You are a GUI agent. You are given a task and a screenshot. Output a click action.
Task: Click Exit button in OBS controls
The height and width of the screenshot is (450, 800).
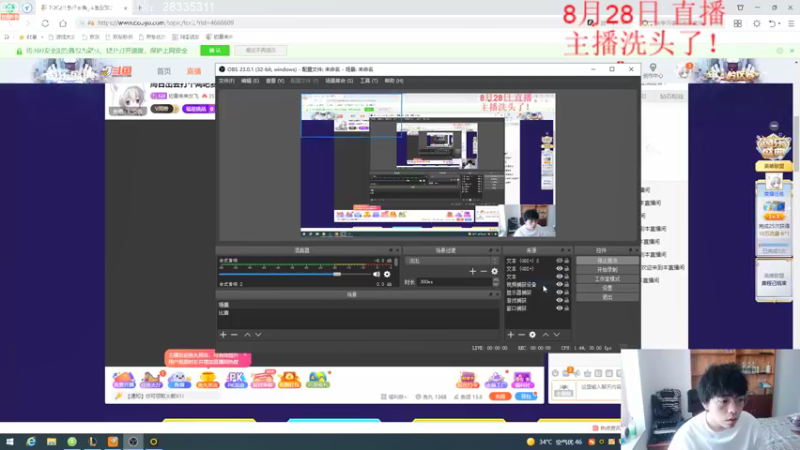click(607, 297)
